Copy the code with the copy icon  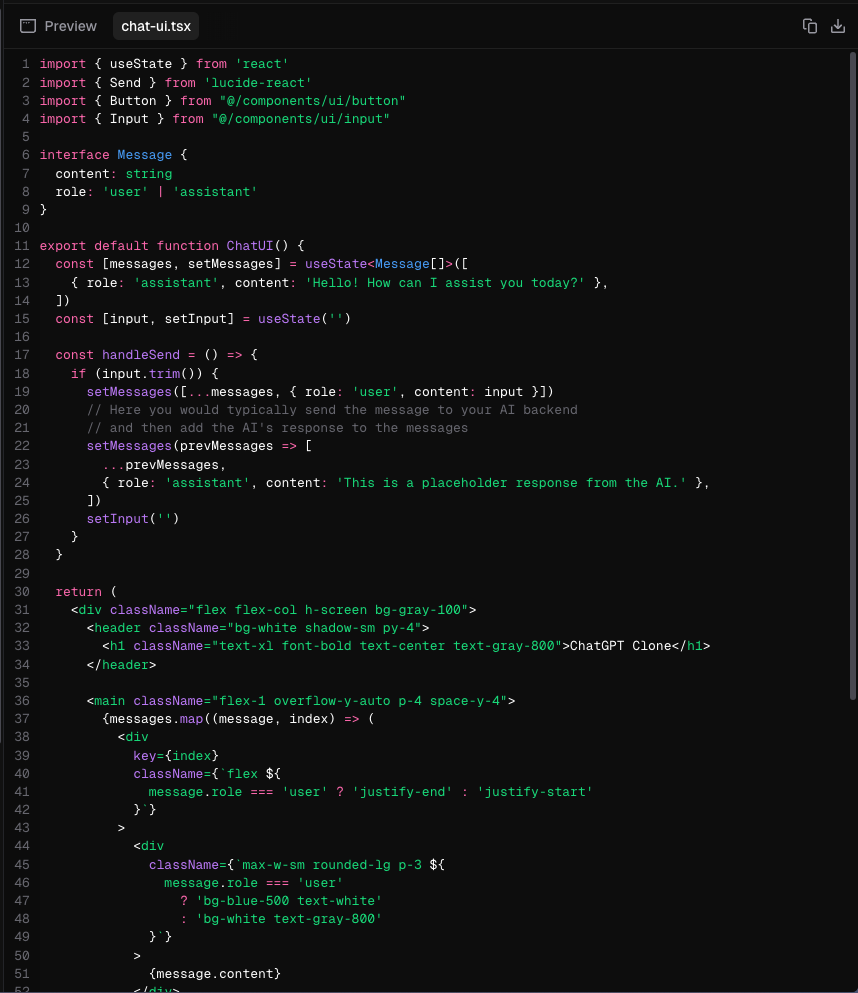point(810,26)
